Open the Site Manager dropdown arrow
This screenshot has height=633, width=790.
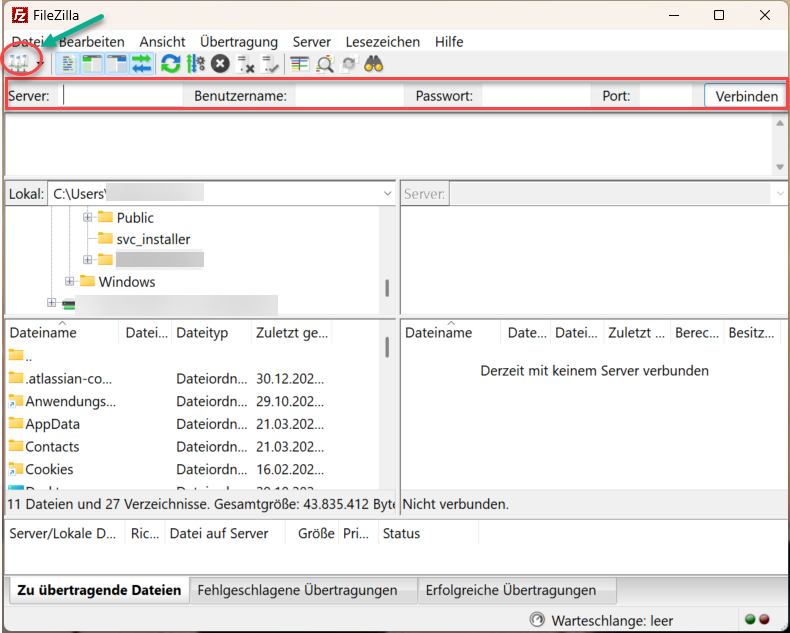tap(40, 64)
